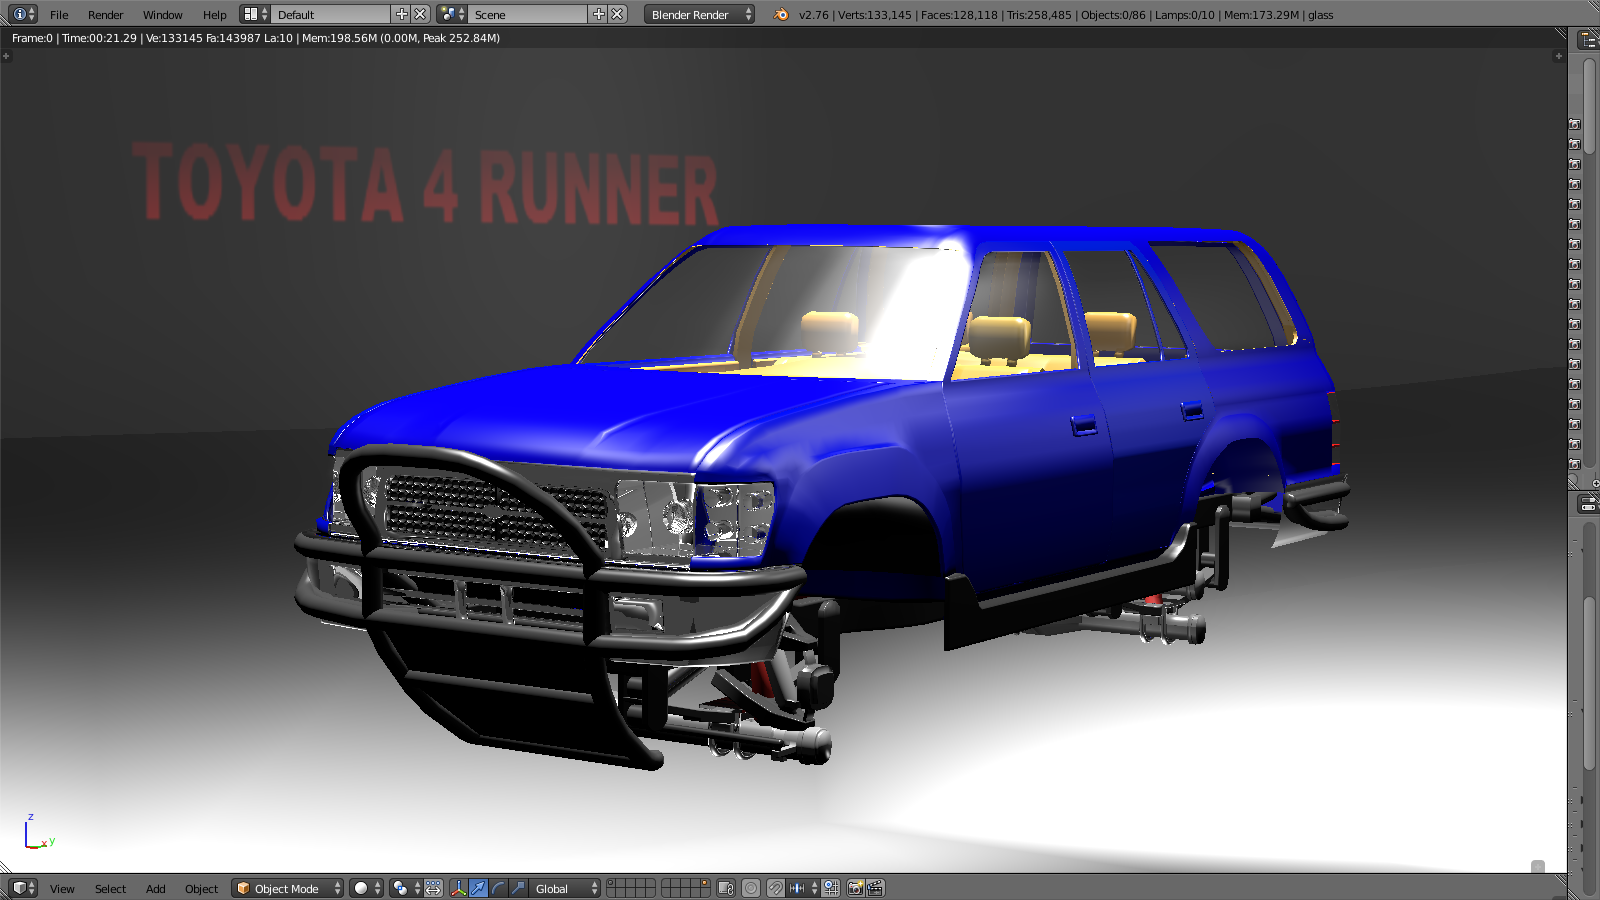Expand the left tool shelf plus
The height and width of the screenshot is (900, 1600).
coord(6,56)
